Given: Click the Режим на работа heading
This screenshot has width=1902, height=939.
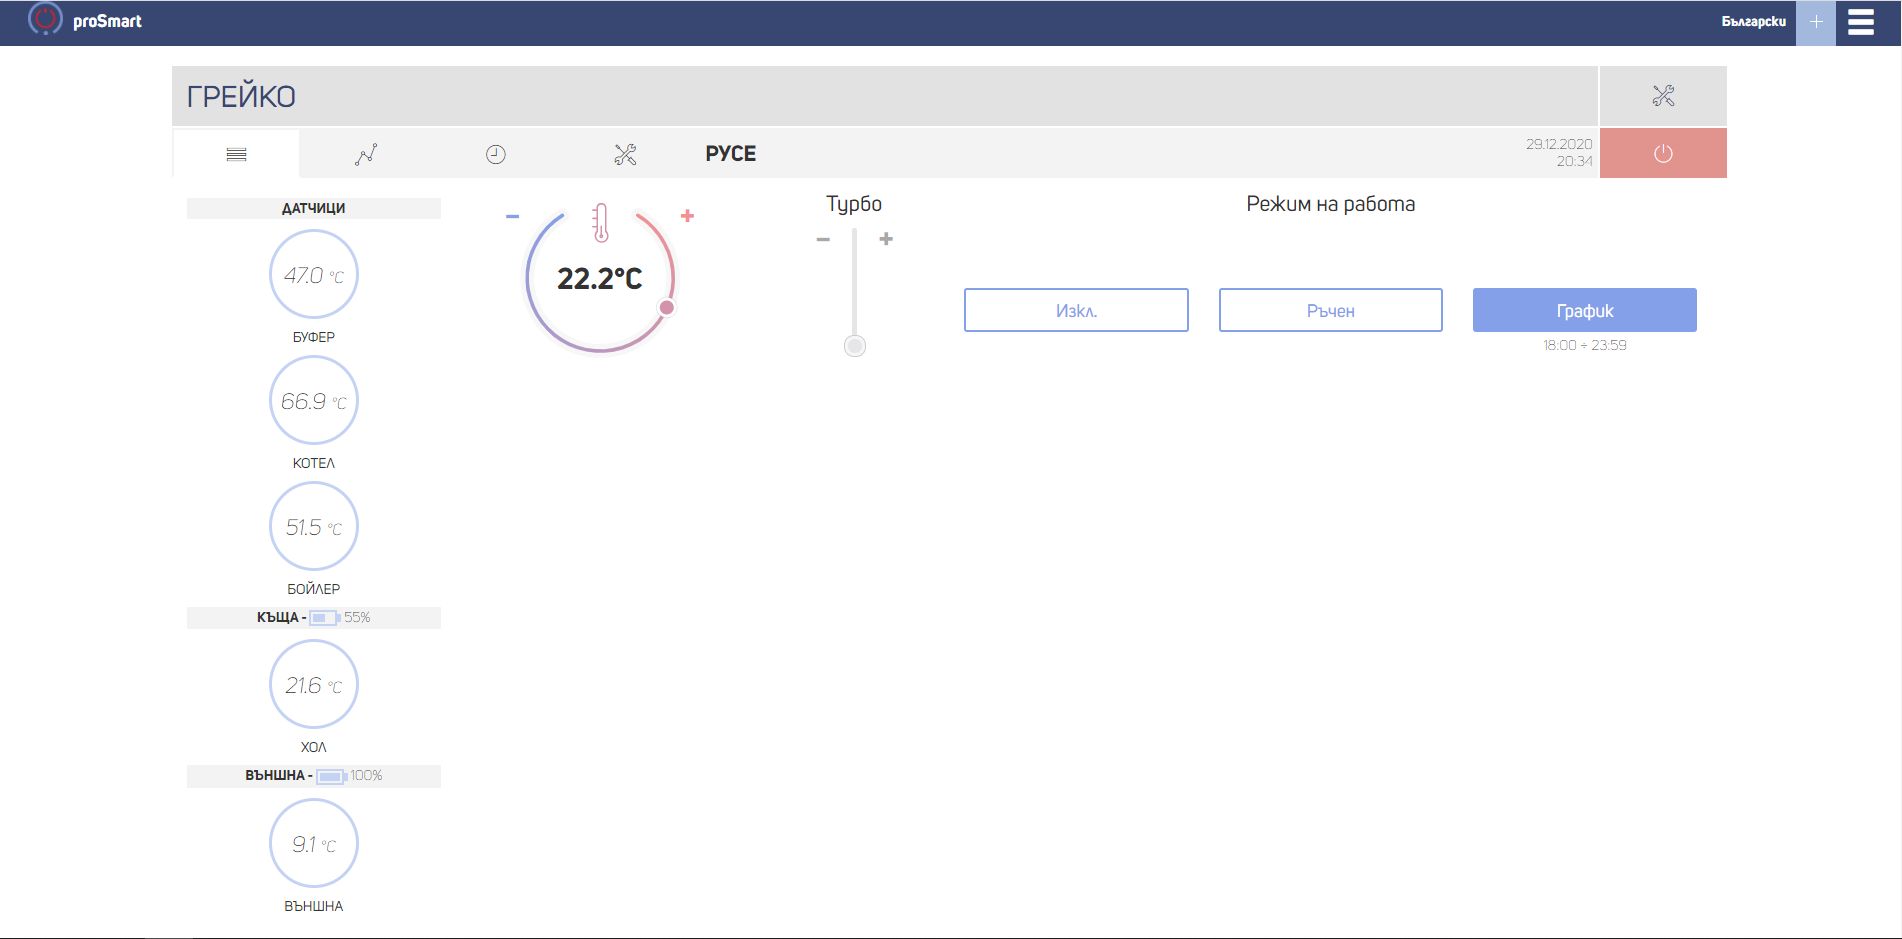Looking at the screenshot, I should point(1330,204).
